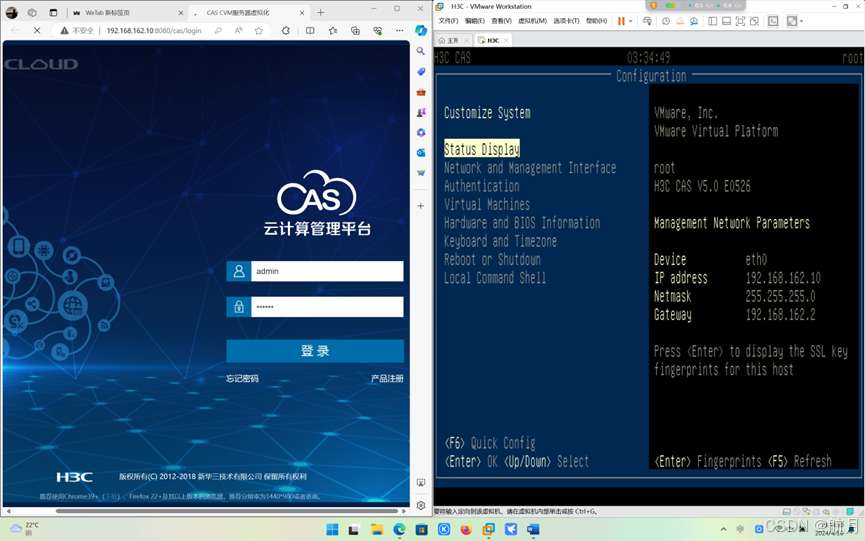
Task: Open File Explorer from the taskbar
Action: 377,529
